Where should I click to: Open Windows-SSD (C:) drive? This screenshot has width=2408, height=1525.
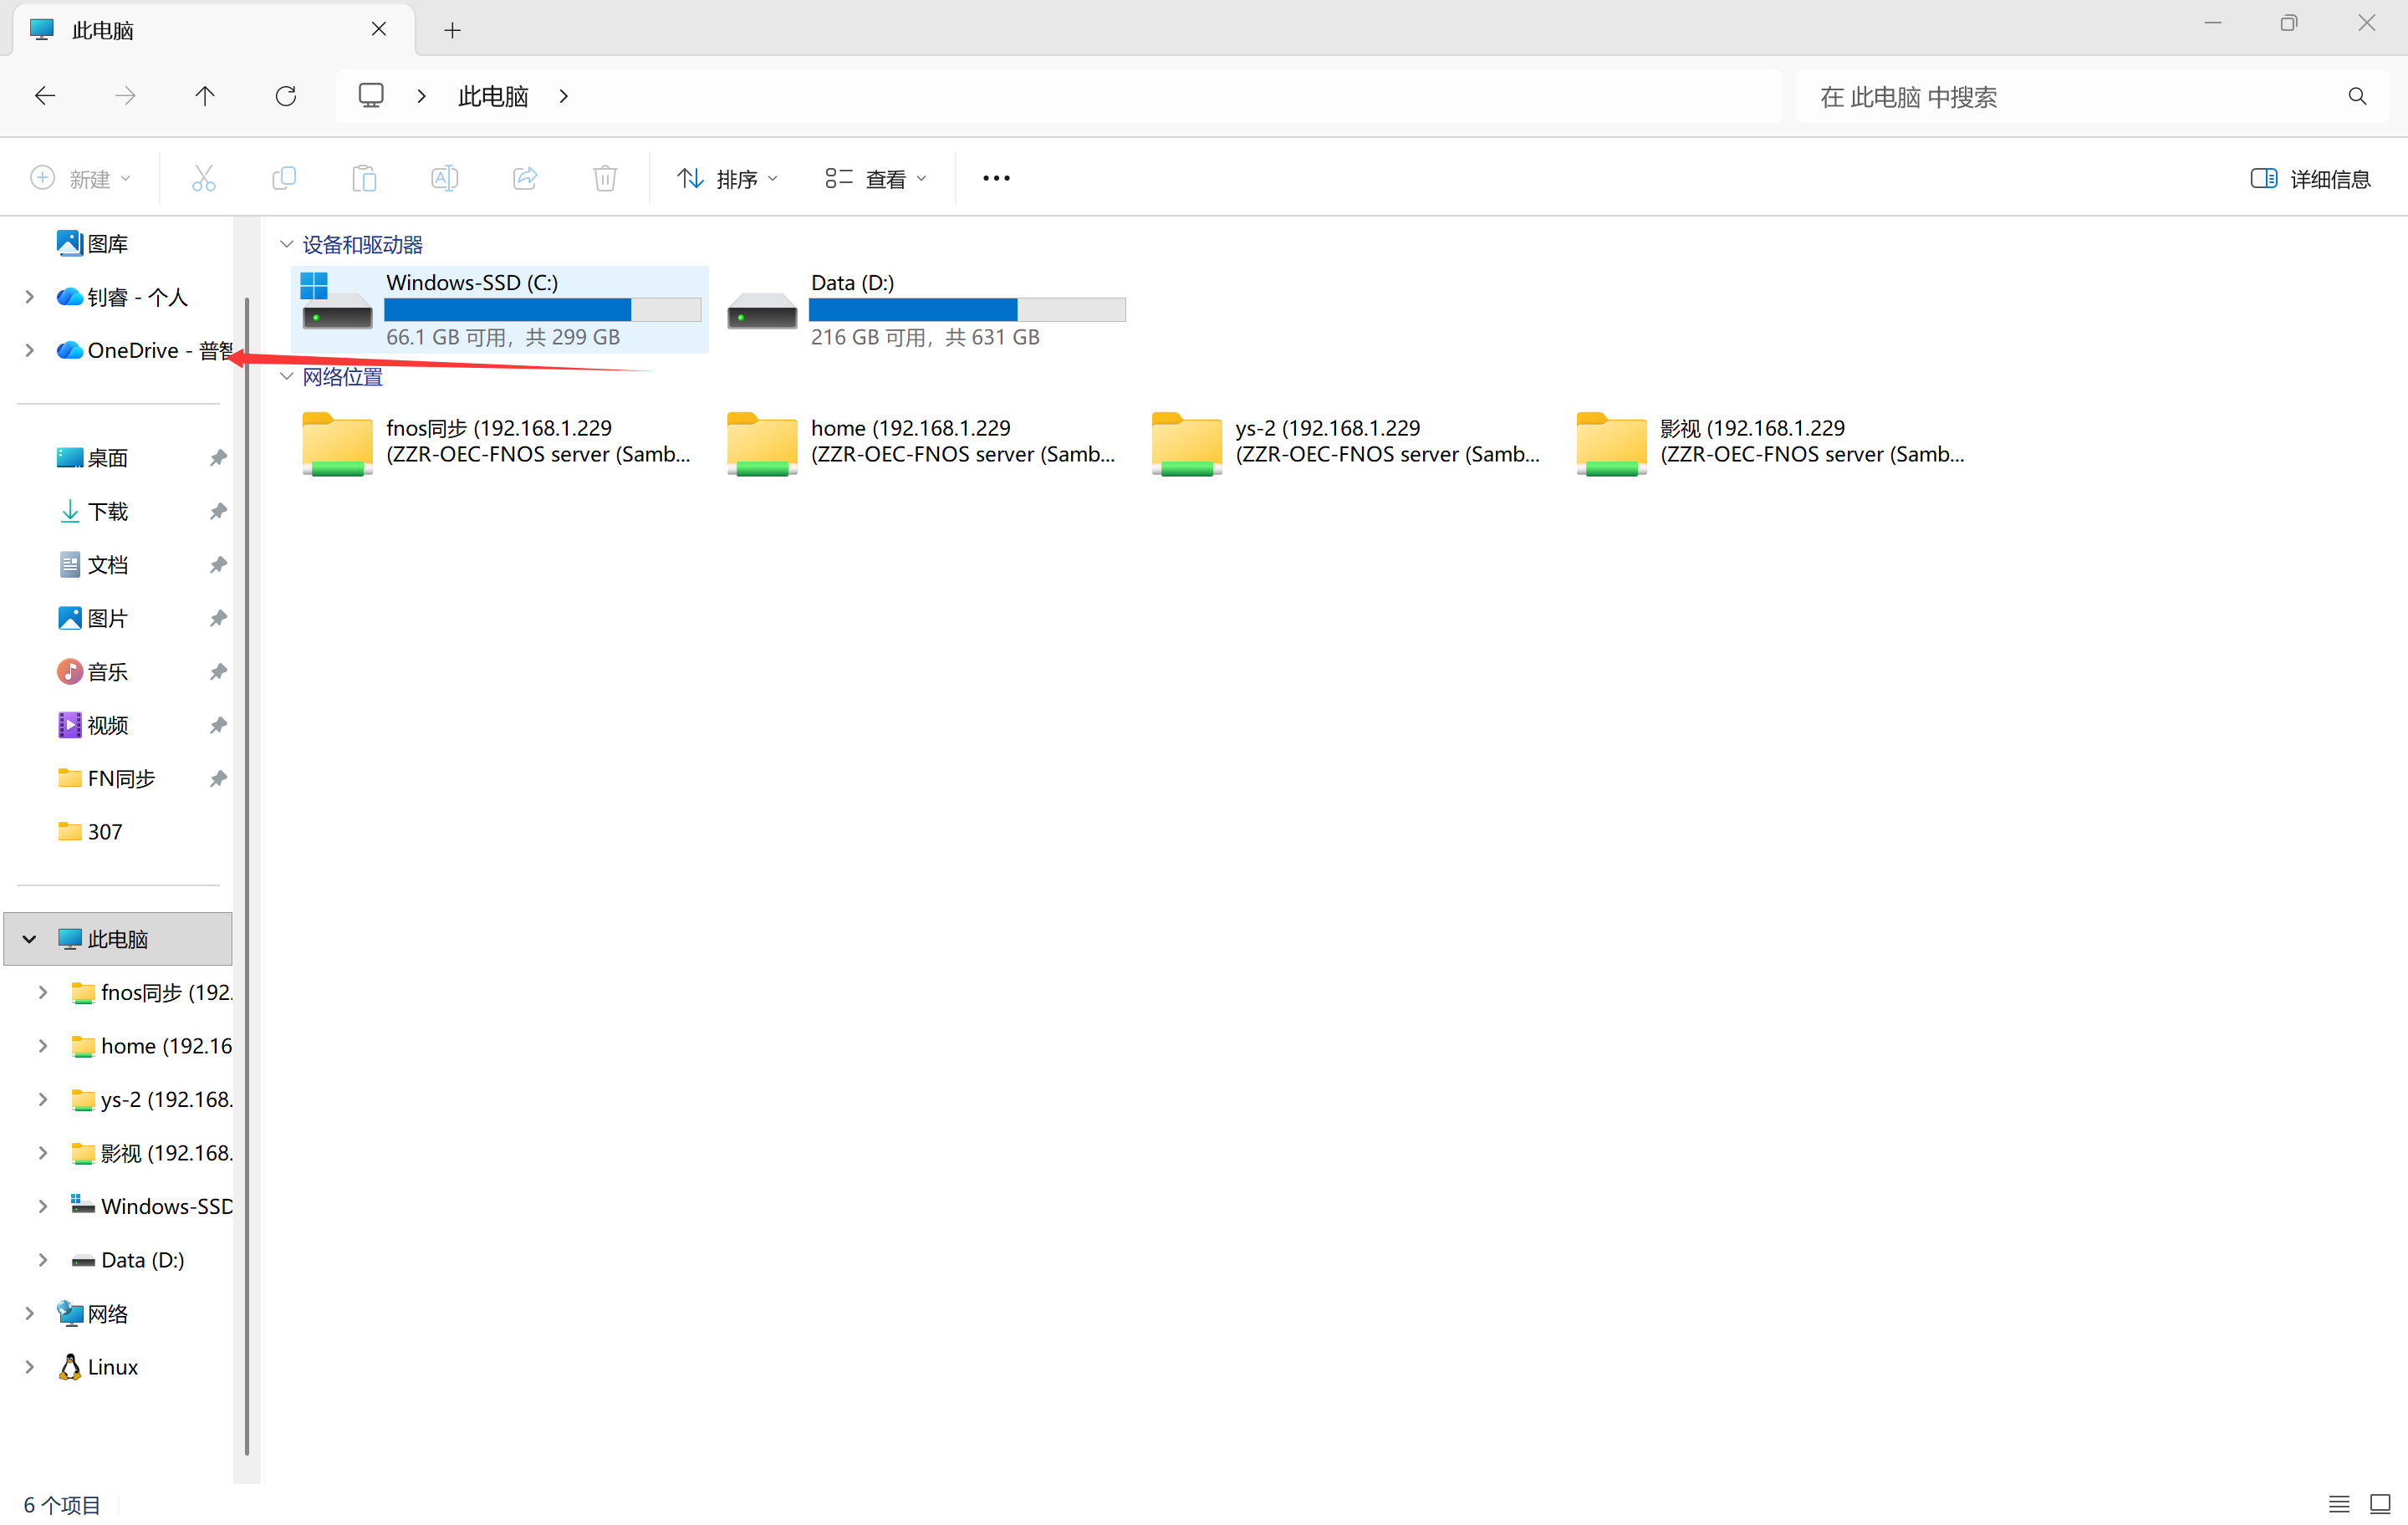500,309
